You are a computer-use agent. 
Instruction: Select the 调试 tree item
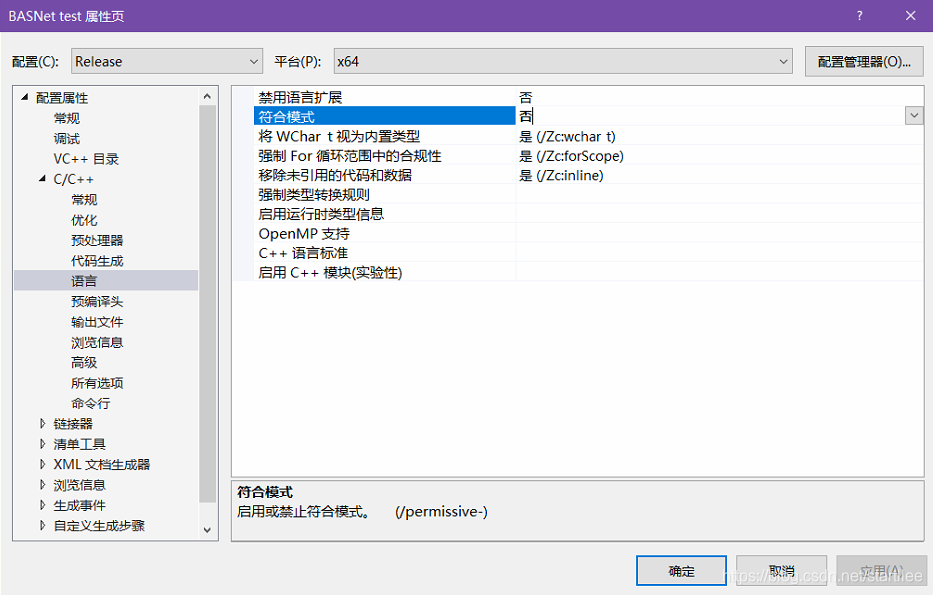(67, 139)
